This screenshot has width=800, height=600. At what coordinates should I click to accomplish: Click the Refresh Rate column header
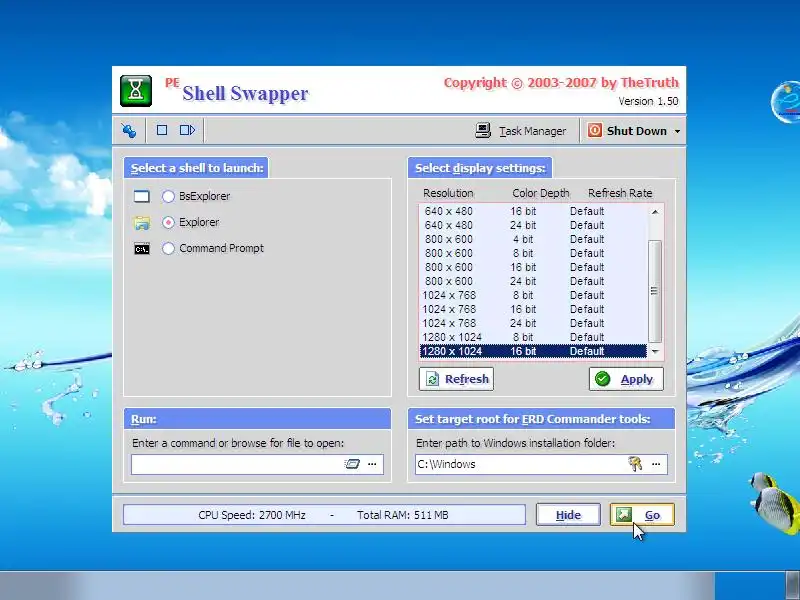(x=620, y=193)
